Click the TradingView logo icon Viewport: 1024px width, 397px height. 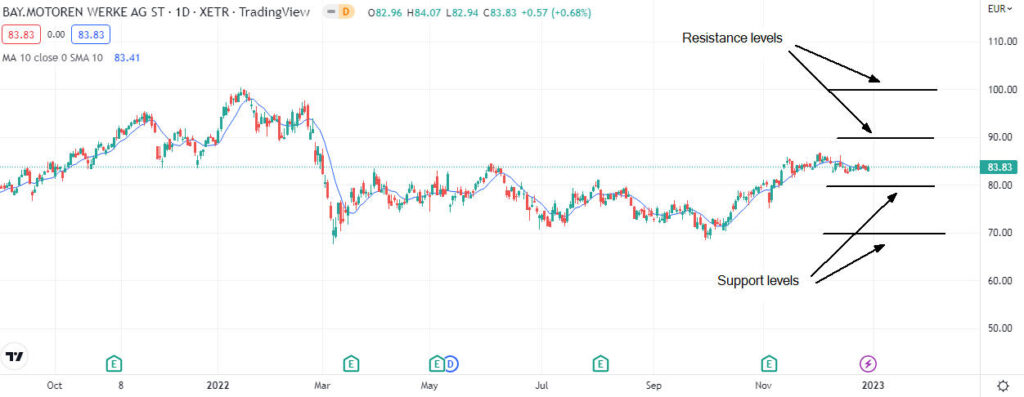point(14,357)
